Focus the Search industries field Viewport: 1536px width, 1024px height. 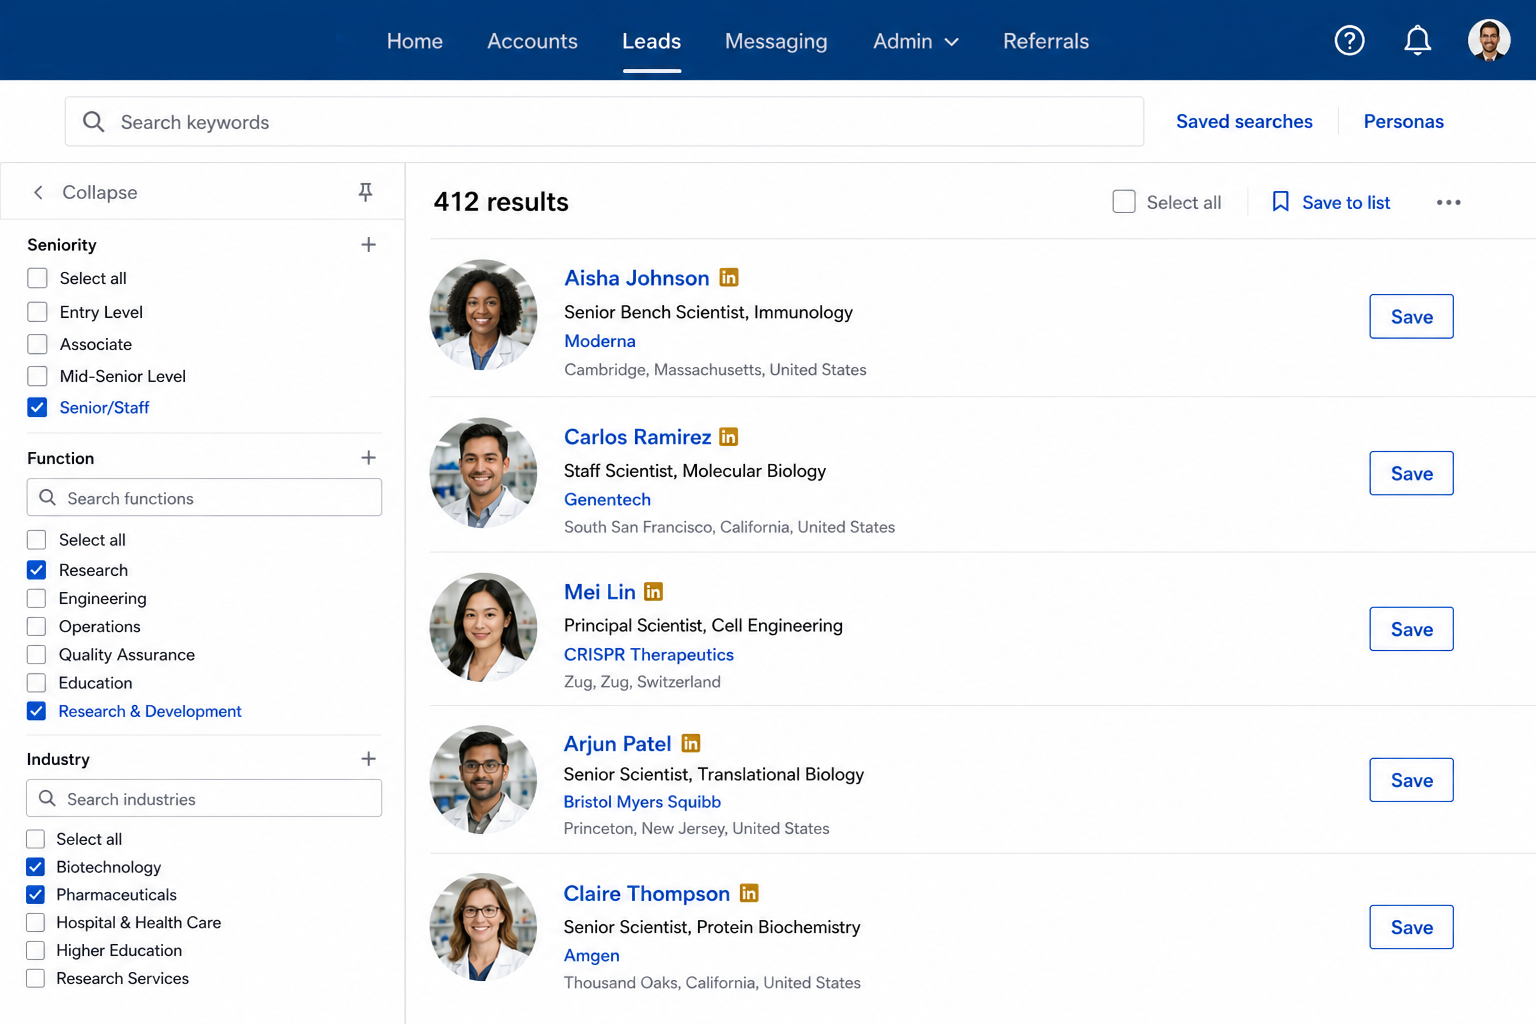[204, 798]
